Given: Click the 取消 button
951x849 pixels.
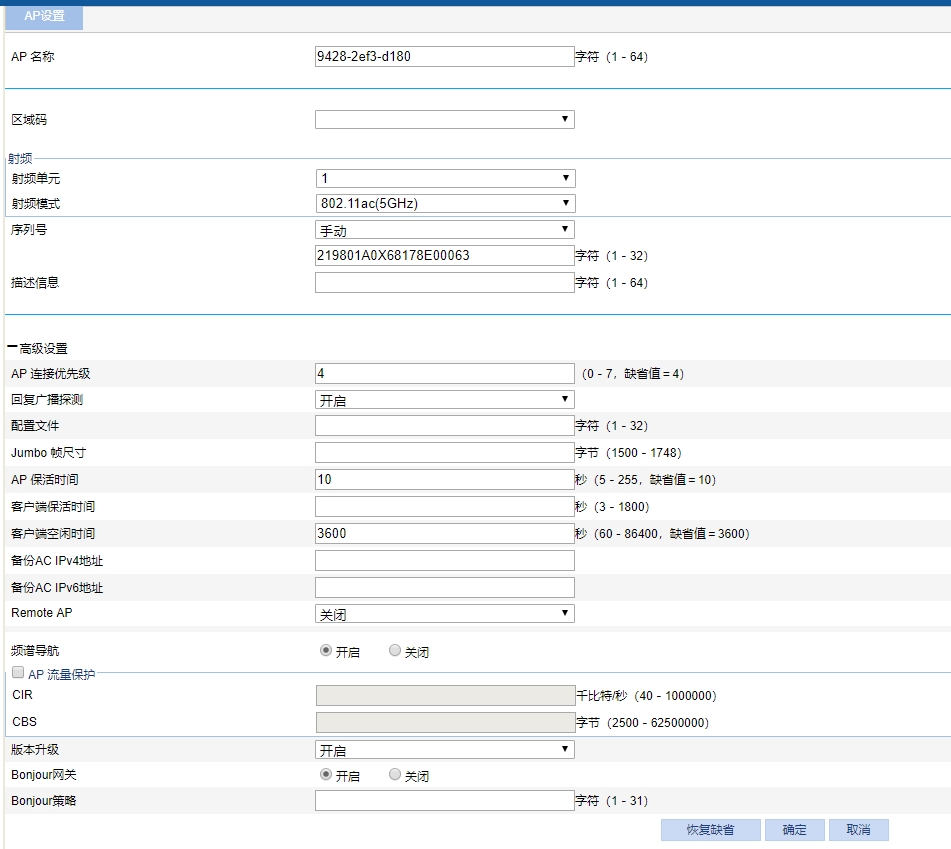Looking at the screenshot, I should pyautogui.click(x=858, y=830).
